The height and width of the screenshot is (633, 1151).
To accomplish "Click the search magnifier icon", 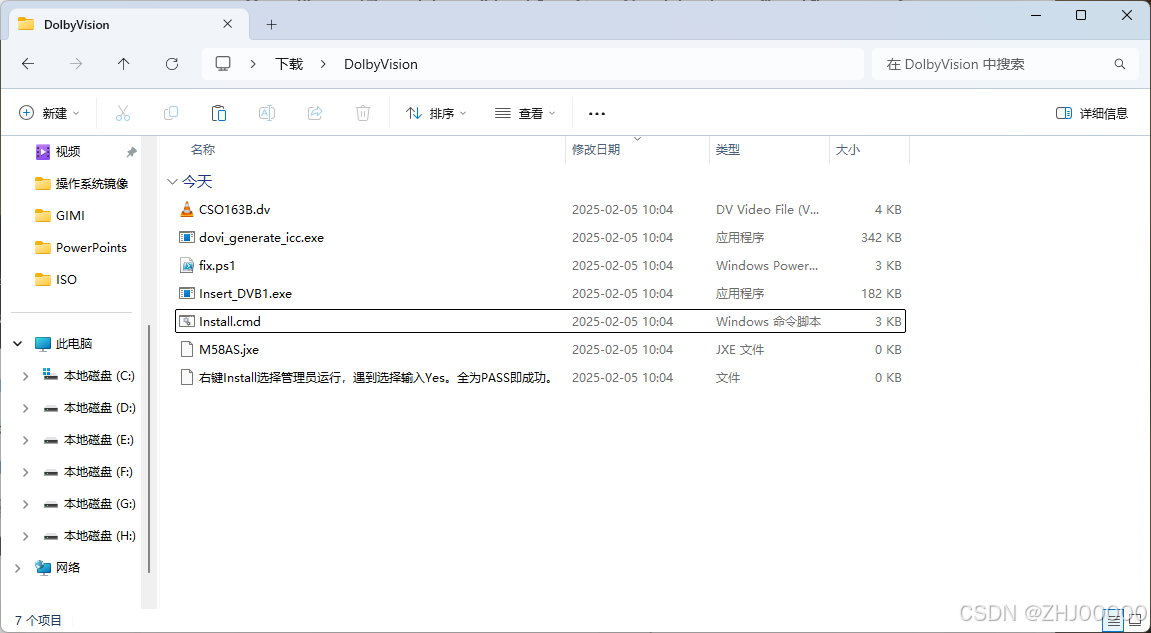I will coord(1119,64).
